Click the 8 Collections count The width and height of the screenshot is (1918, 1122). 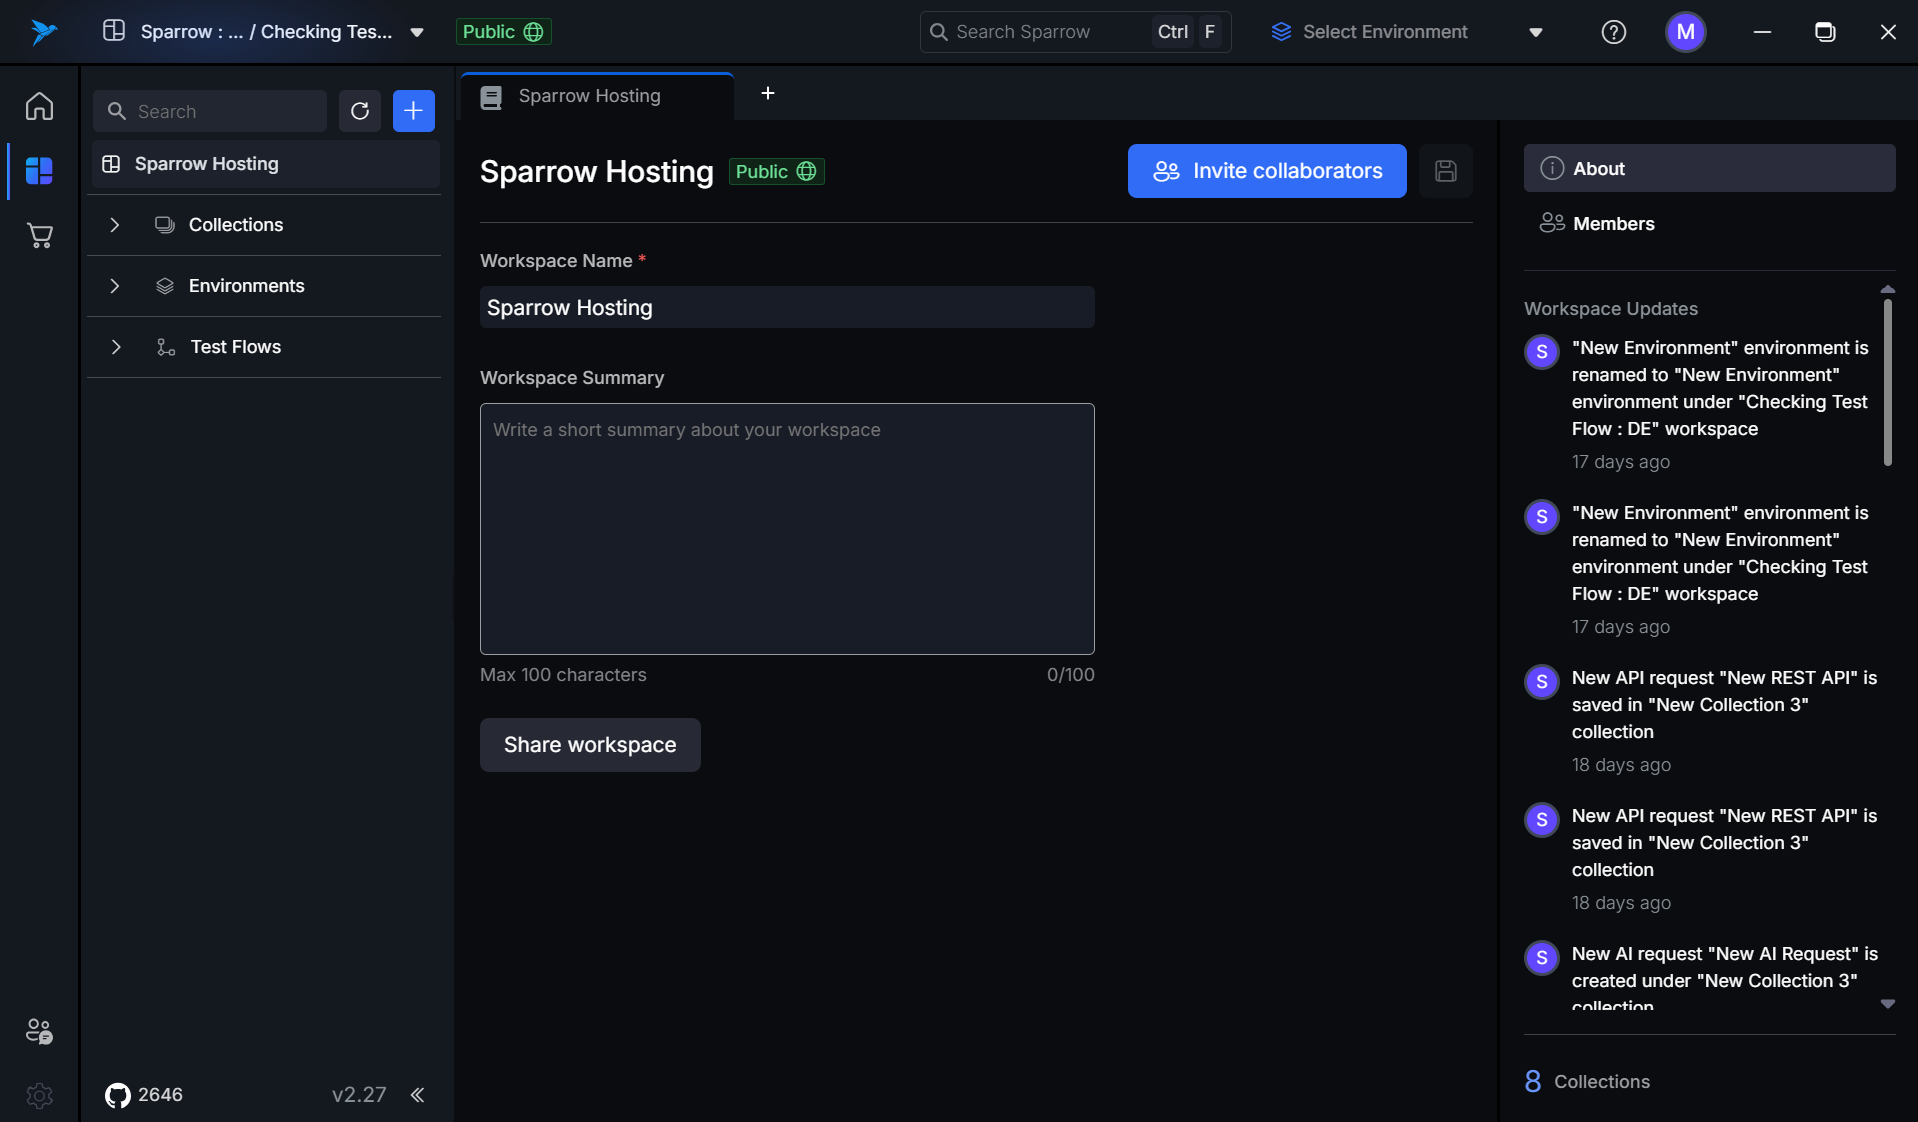pyautogui.click(x=1587, y=1081)
